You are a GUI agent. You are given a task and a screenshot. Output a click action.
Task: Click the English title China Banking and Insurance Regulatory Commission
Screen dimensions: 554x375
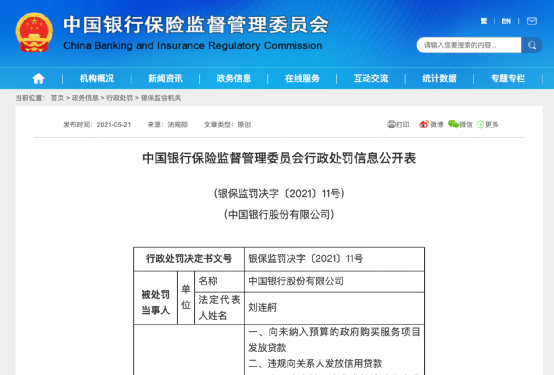193,46
